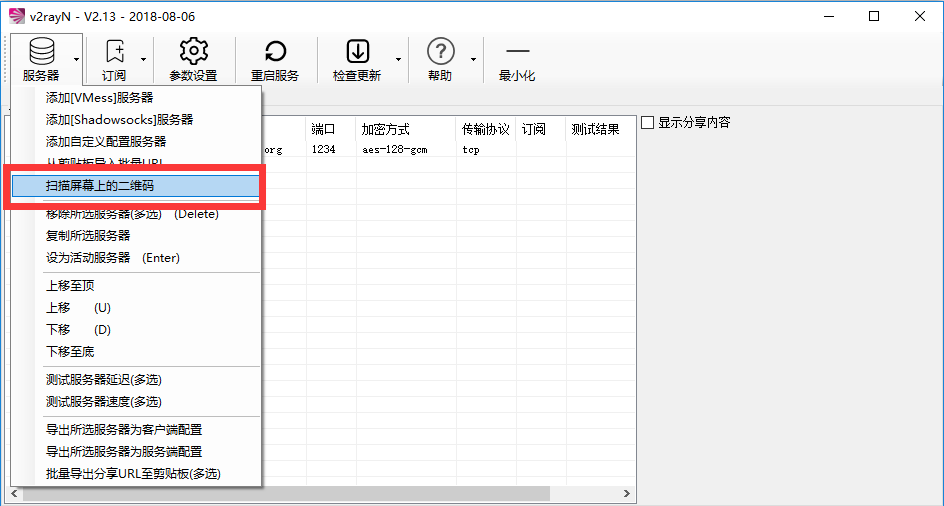Click the Servers database icon
The height and width of the screenshot is (506, 944).
pyautogui.click(x=40, y=52)
